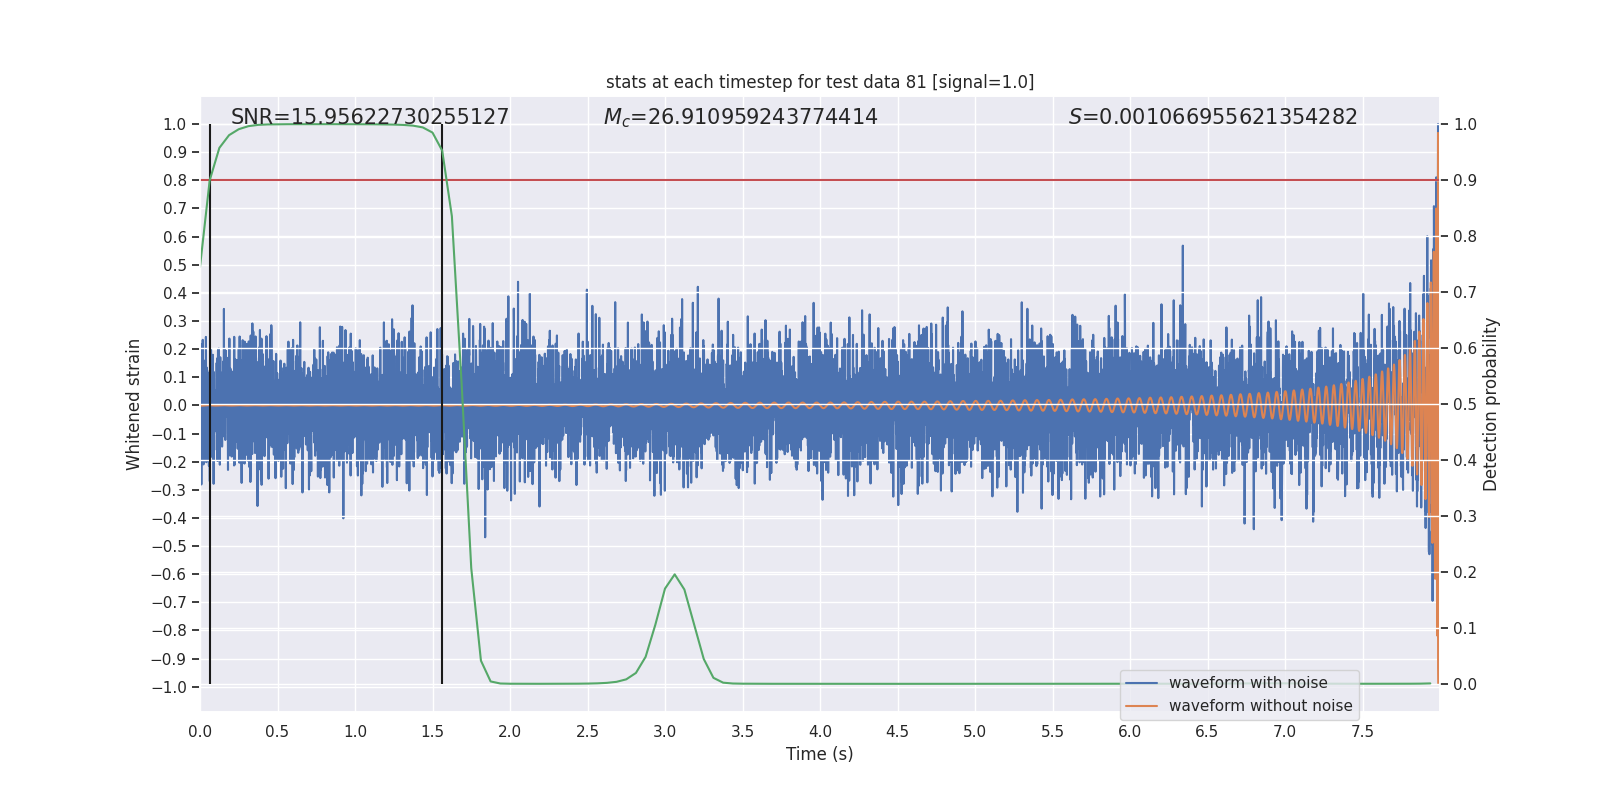Click the 4.0 time axis tick label
1600x800 pixels.
tap(820, 731)
